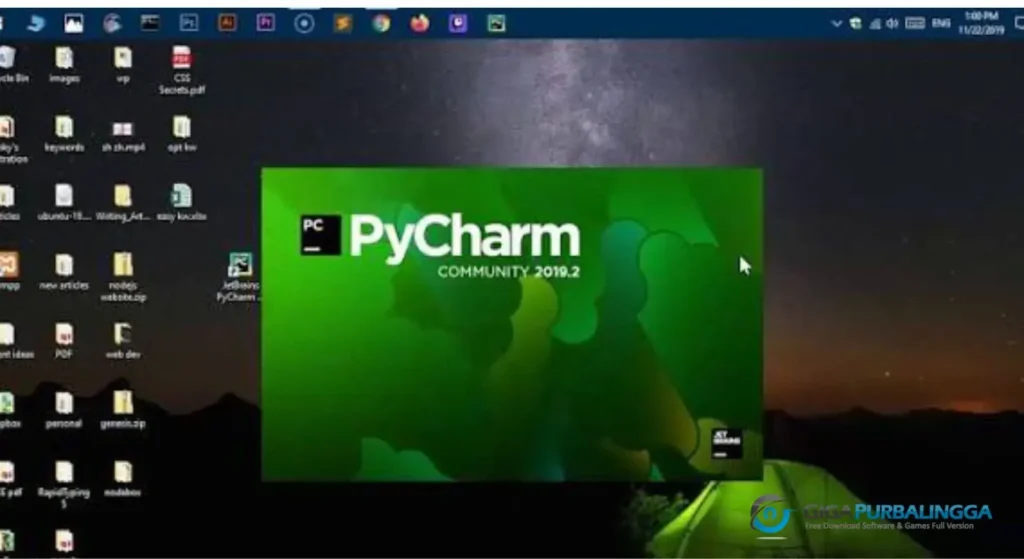Click the JetBrains logo on the splash
1024x559 pixels.
click(727, 443)
